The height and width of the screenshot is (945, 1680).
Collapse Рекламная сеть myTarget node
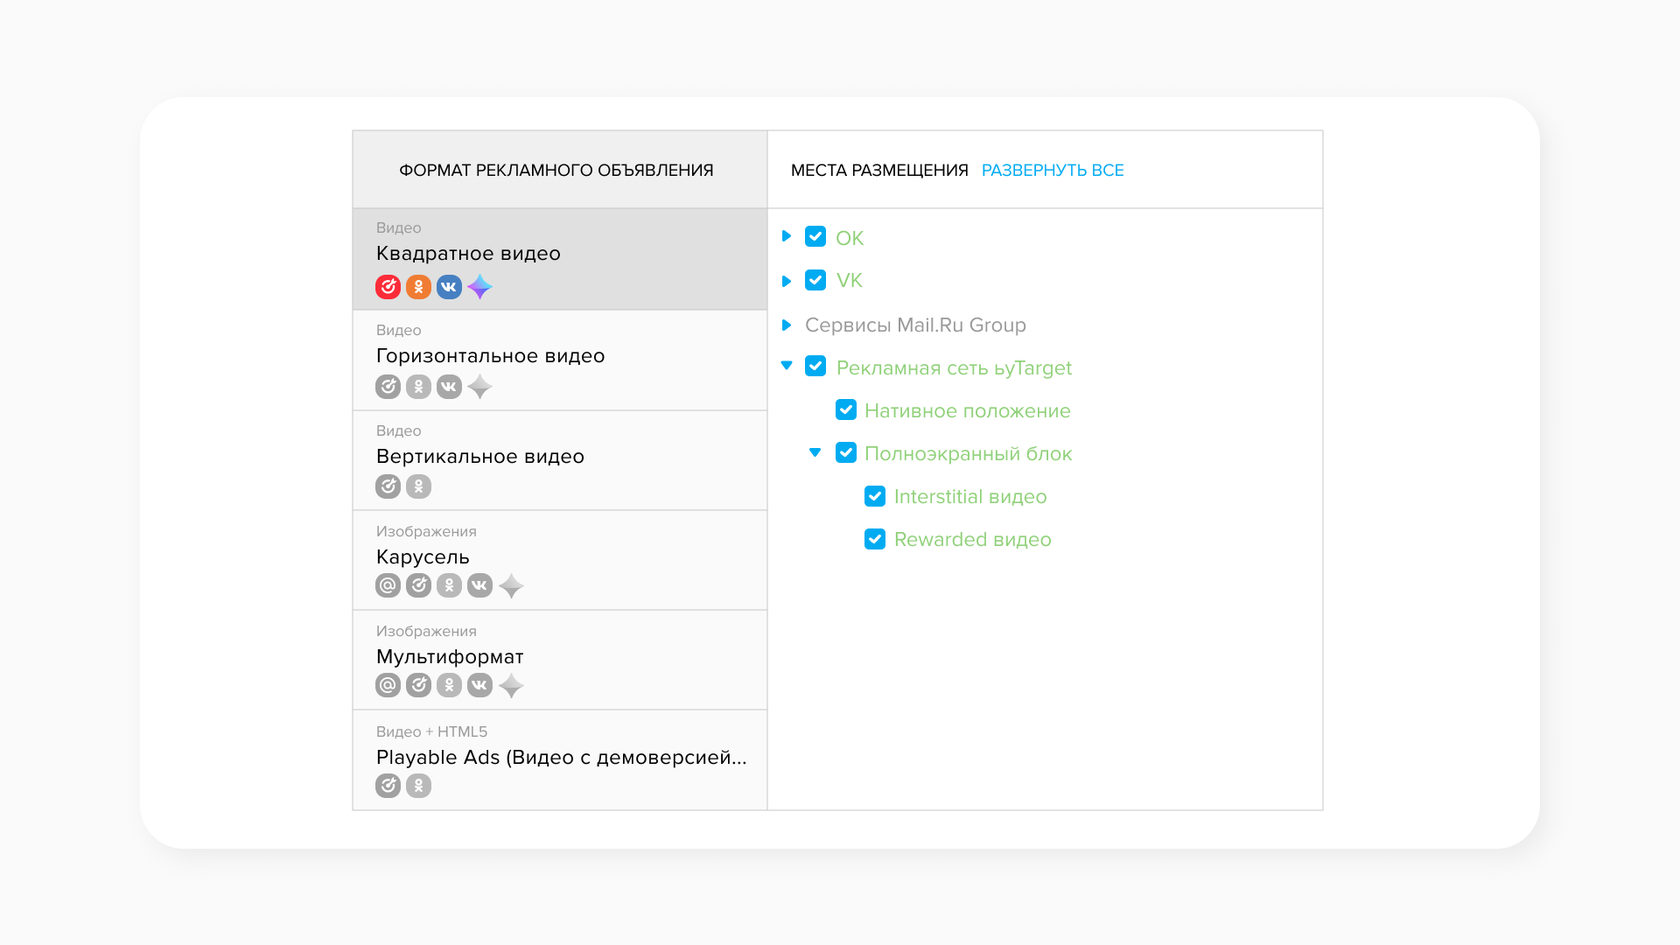tap(787, 366)
